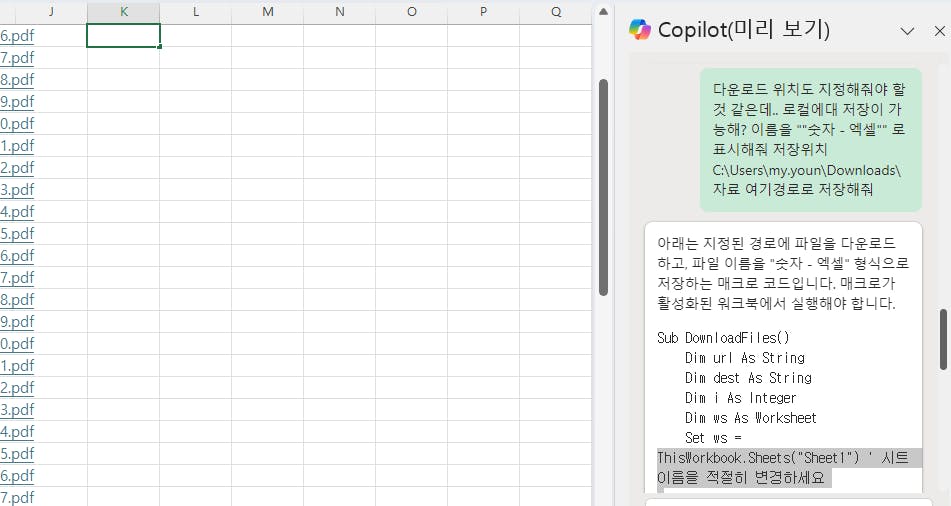
Task: Click the worksheet scrollbar up arrow
Action: (603, 12)
